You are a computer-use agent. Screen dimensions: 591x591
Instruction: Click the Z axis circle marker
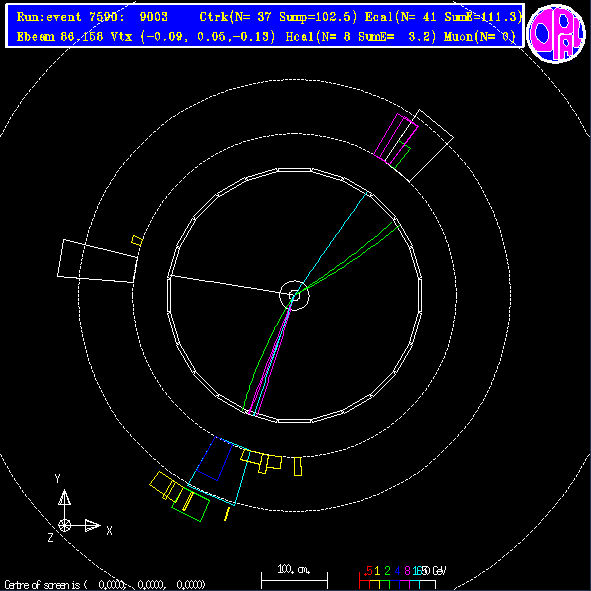click(64, 525)
